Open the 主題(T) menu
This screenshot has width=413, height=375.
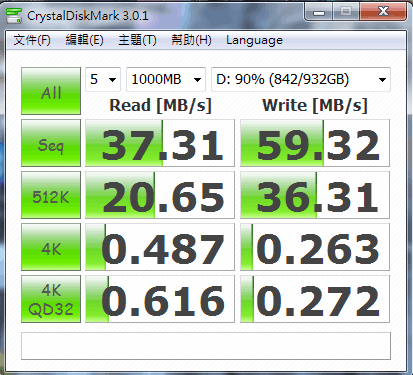point(137,40)
